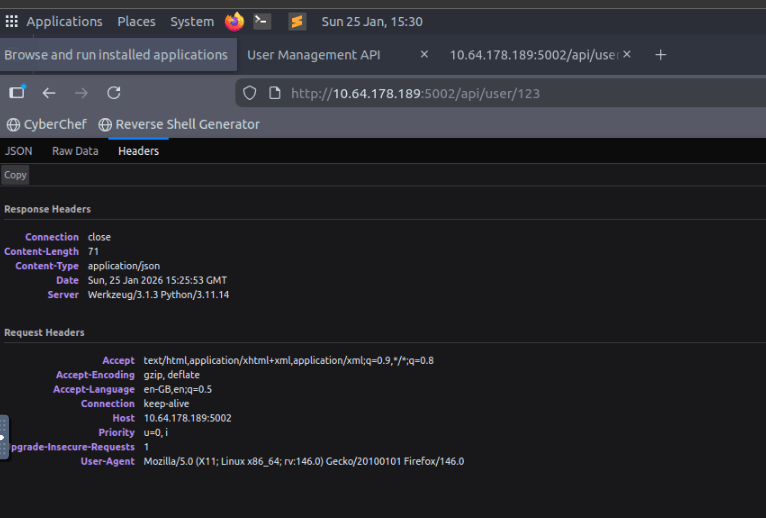Click the Copy button
766x518 pixels.
click(15, 175)
